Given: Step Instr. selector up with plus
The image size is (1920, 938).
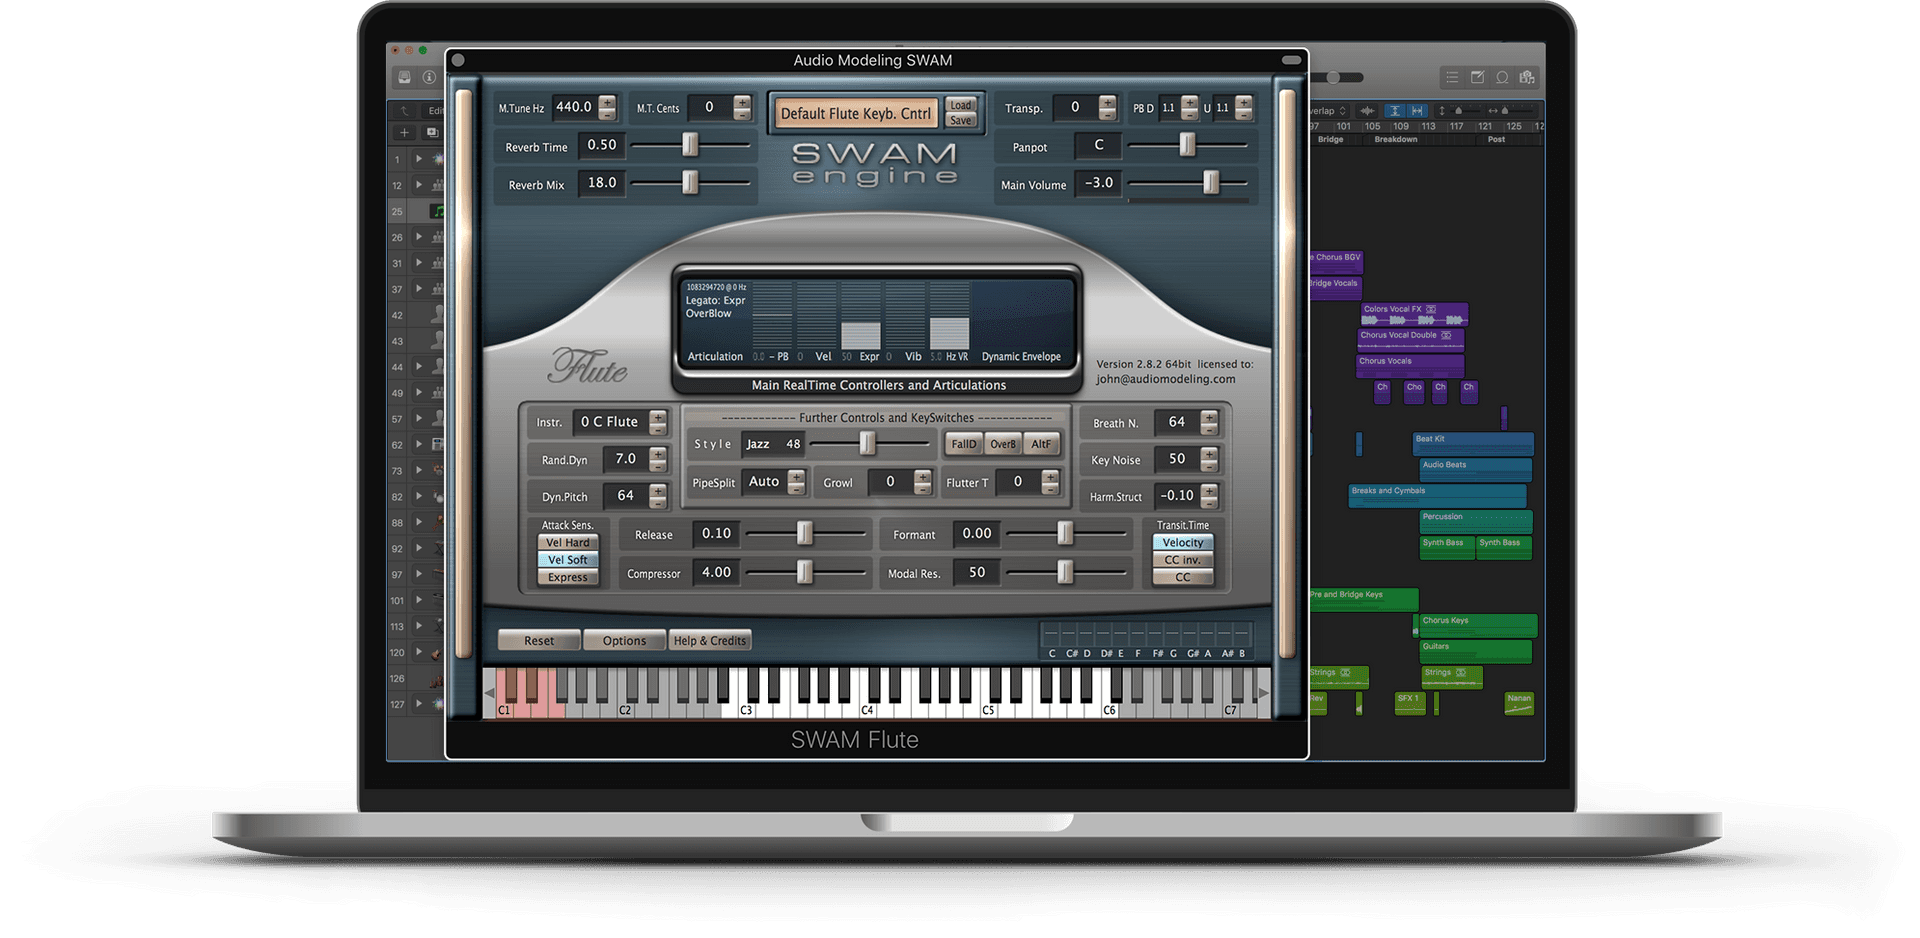Looking at the screenshot, I should 657,416.
